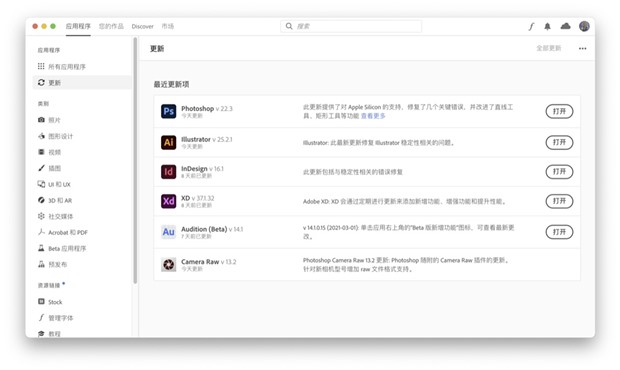Switch to the Discover tab
620x370 pixels.
click(x=142, y=26)
